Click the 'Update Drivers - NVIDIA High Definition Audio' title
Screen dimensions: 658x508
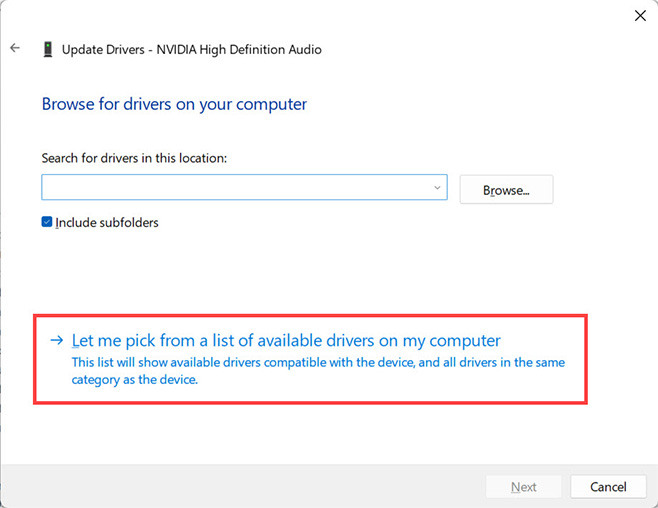[x=192, y=49]
